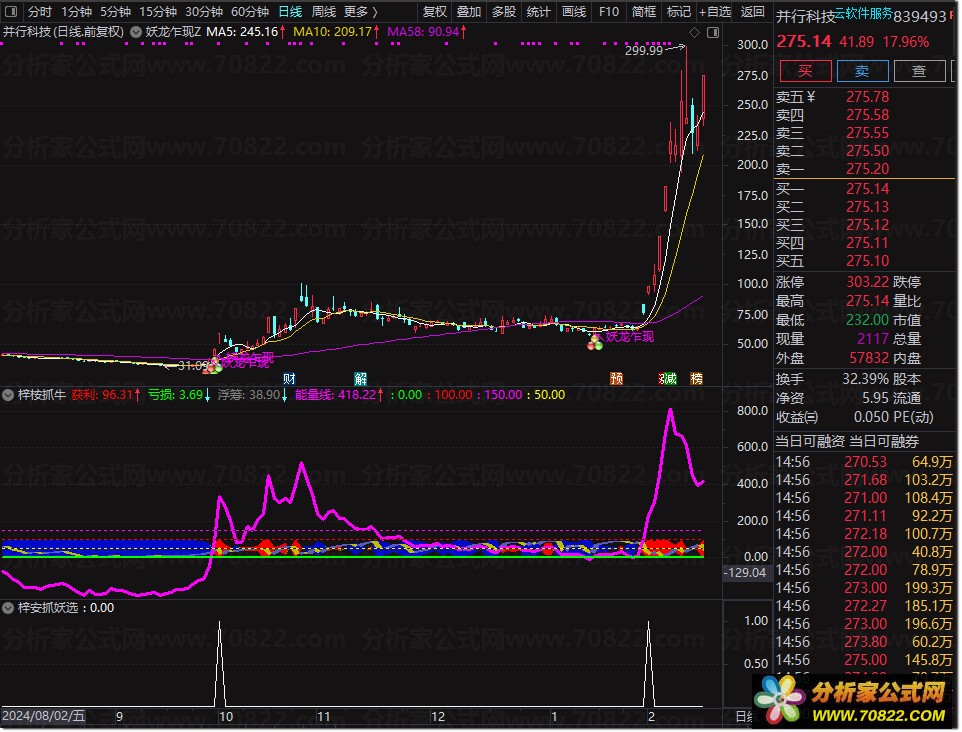This screenshot has height=732, width=962.
Task: Click the 获利: 96.31 indicator value
Action: click(x=106, y=395)
